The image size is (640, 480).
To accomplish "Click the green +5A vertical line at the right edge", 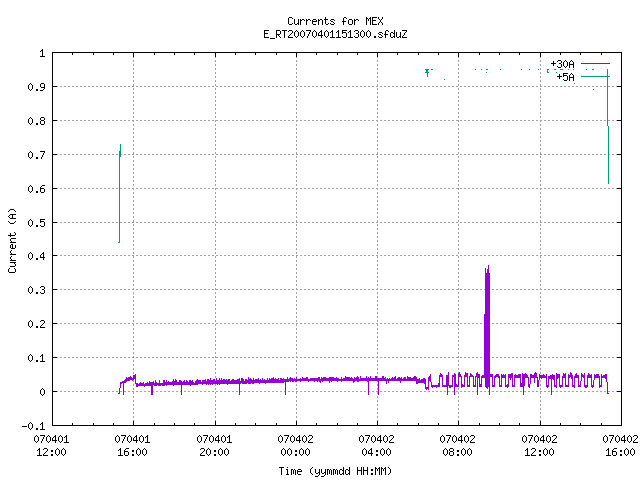I will pyautogui.click(x=608, y=127).
